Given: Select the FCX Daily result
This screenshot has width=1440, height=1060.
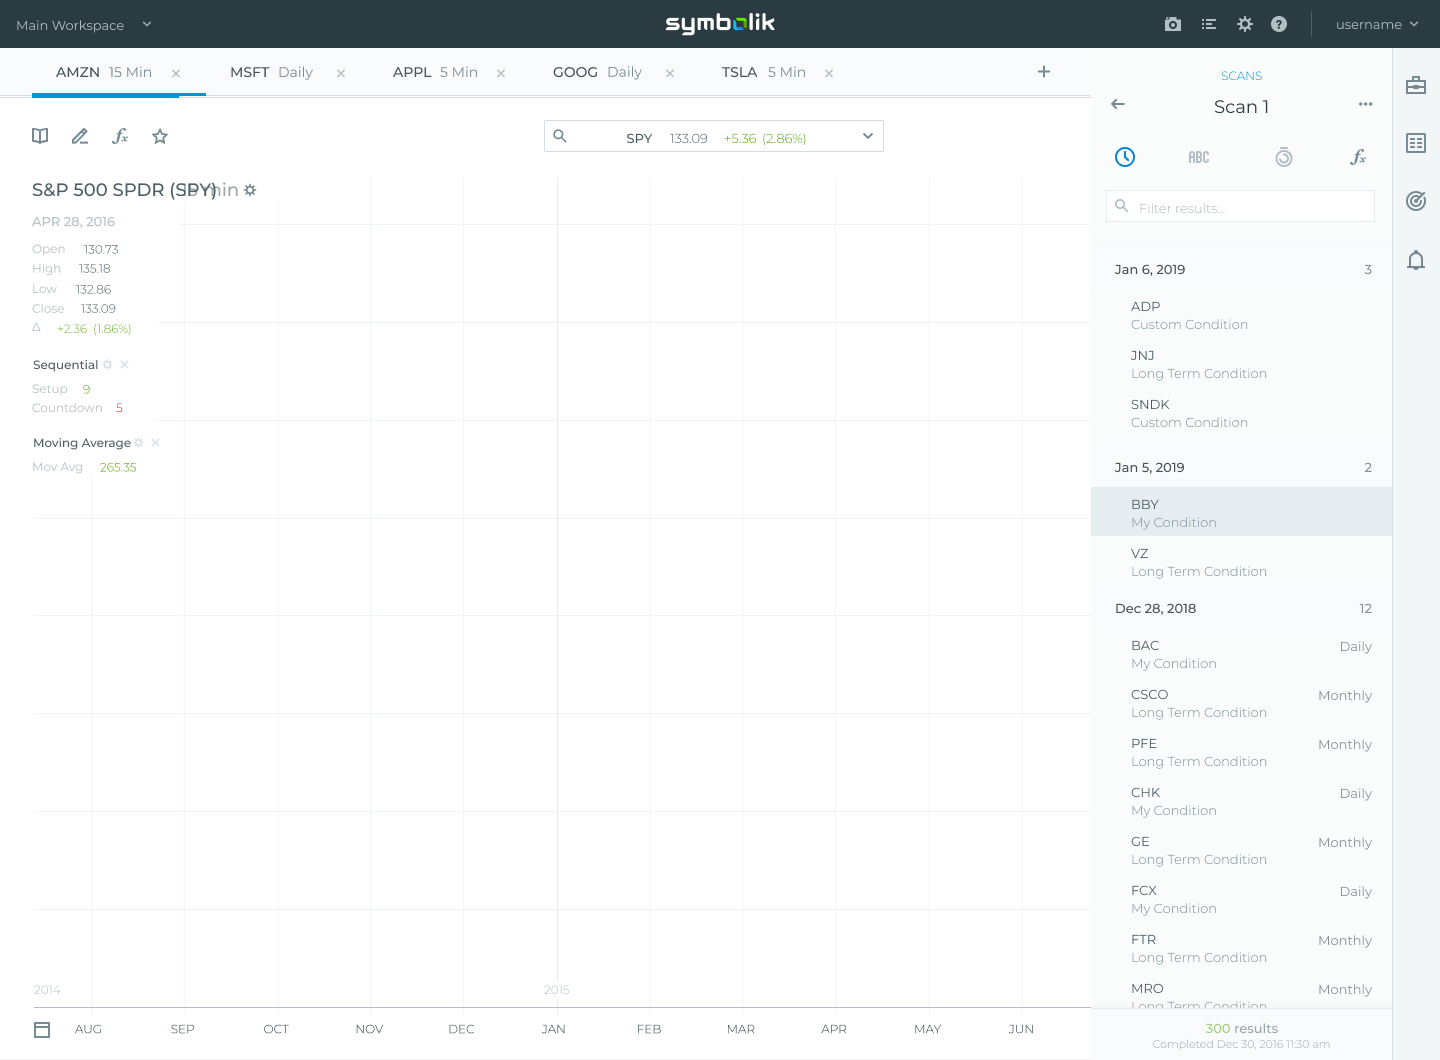Looking at the screenshot, I should click(1241, 899).
